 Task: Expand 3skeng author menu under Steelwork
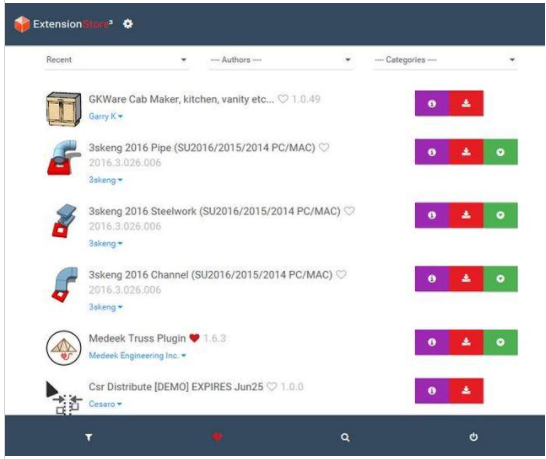(x=106, y=243)
